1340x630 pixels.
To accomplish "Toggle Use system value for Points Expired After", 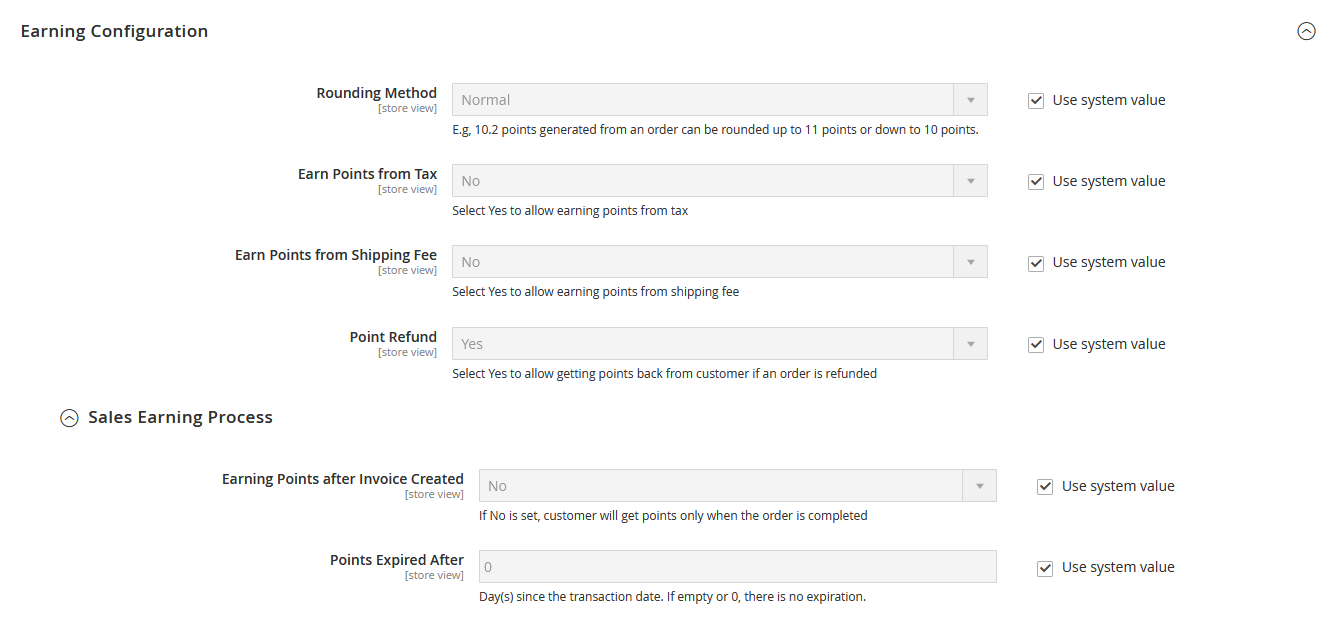I will (1045, 567).
